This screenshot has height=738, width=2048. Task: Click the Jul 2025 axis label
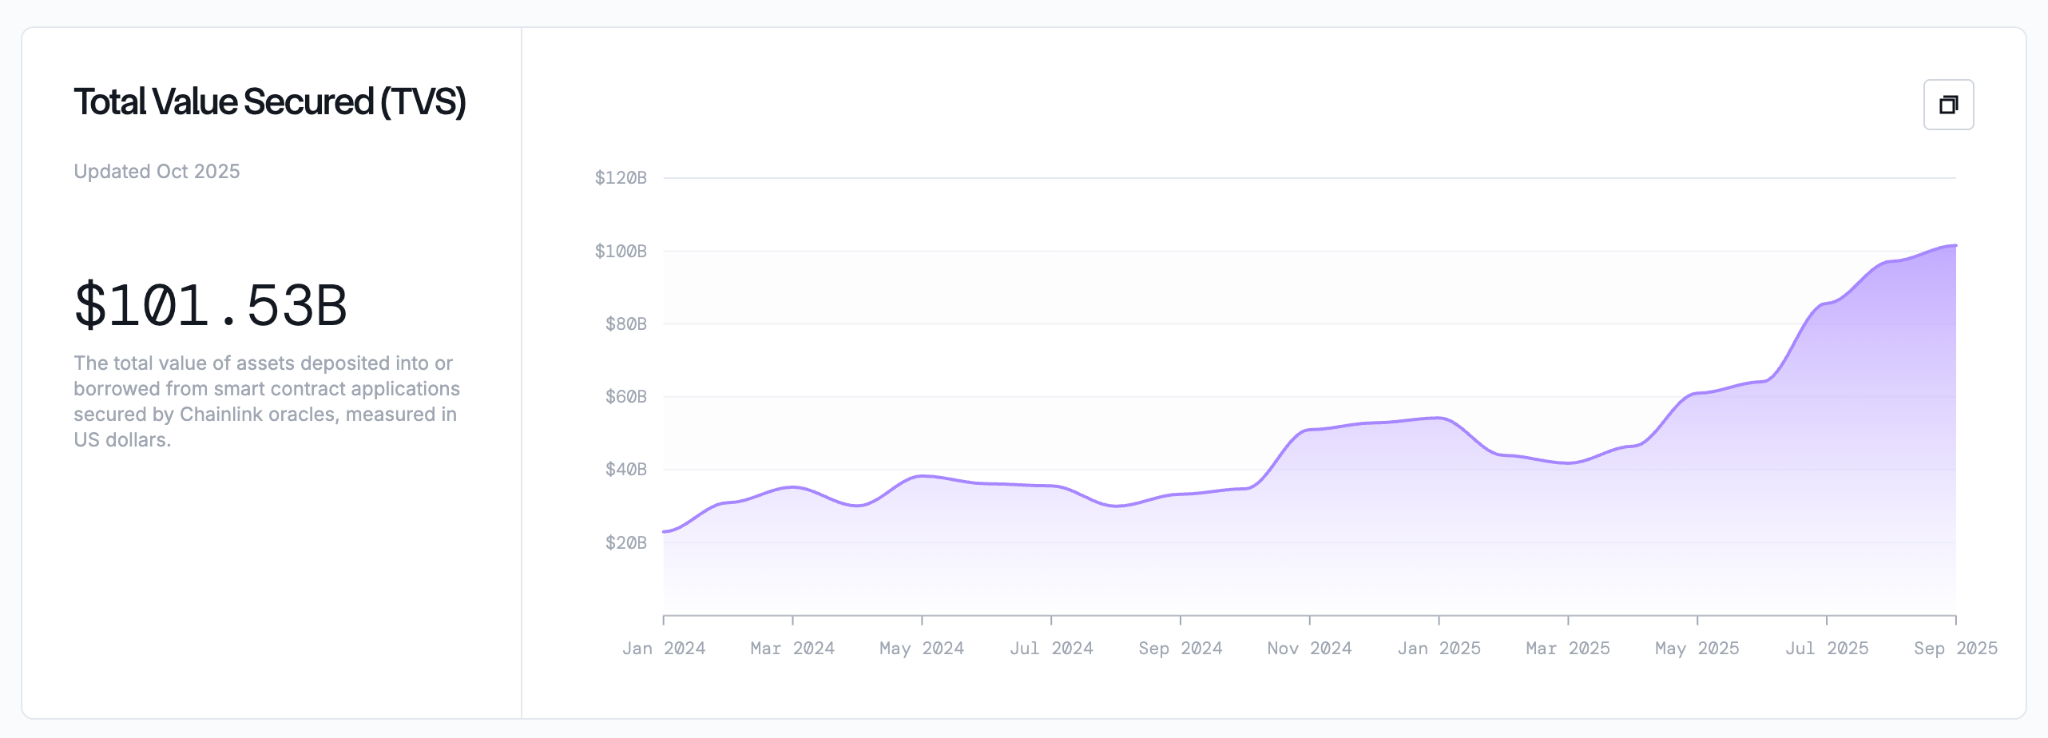click(1827, 648)
